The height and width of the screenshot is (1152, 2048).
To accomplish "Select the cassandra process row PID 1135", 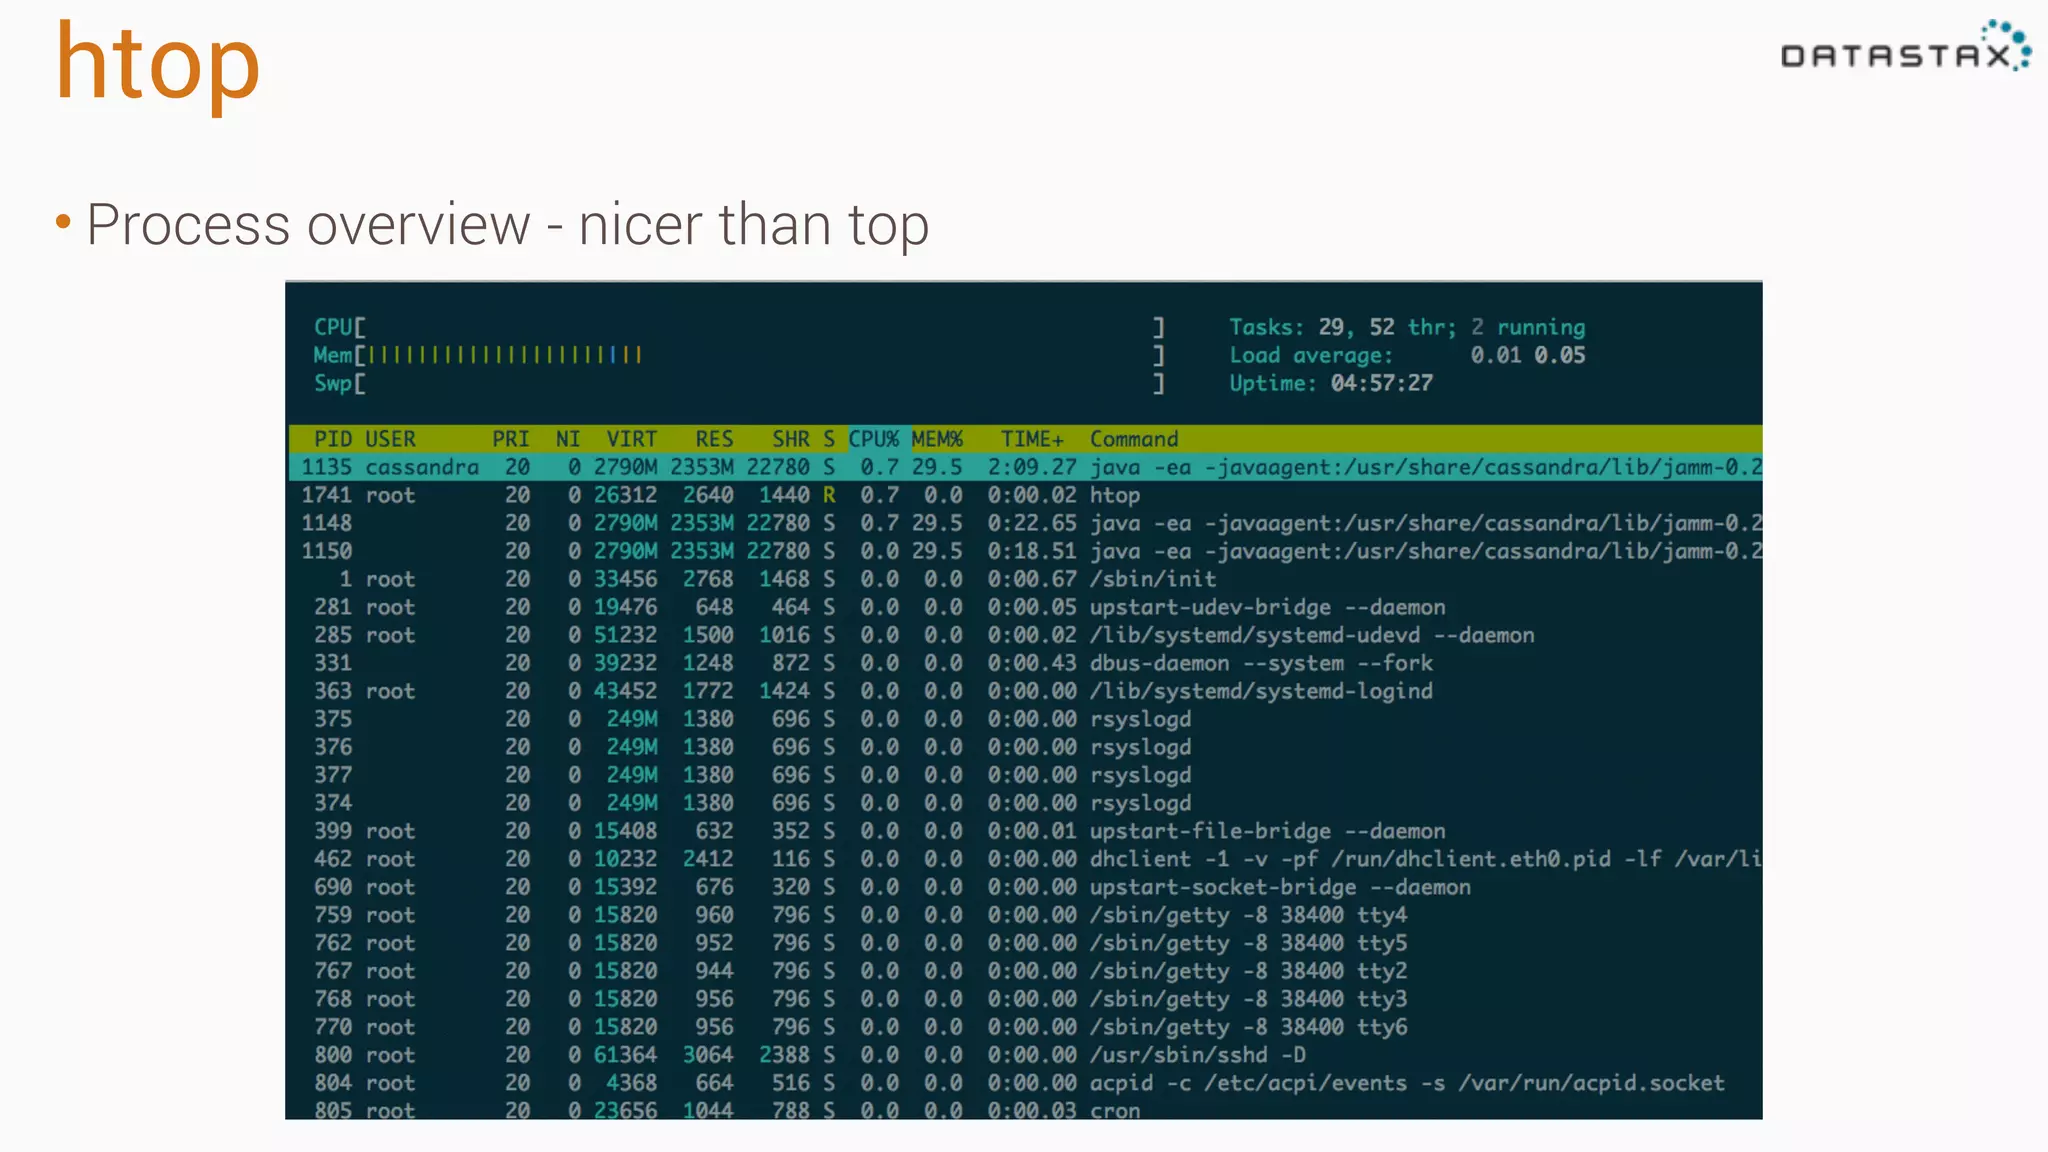I will (x=1025, y=467).
